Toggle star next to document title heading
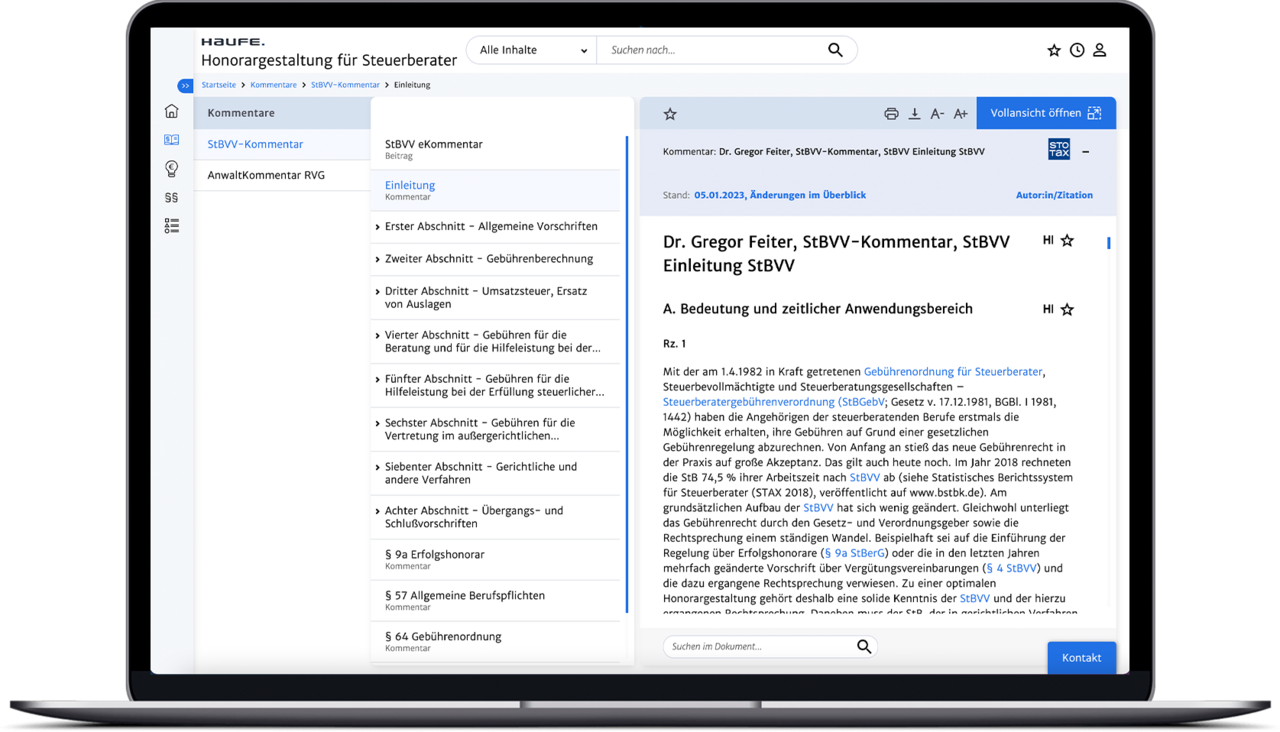 coord(1067,241)
